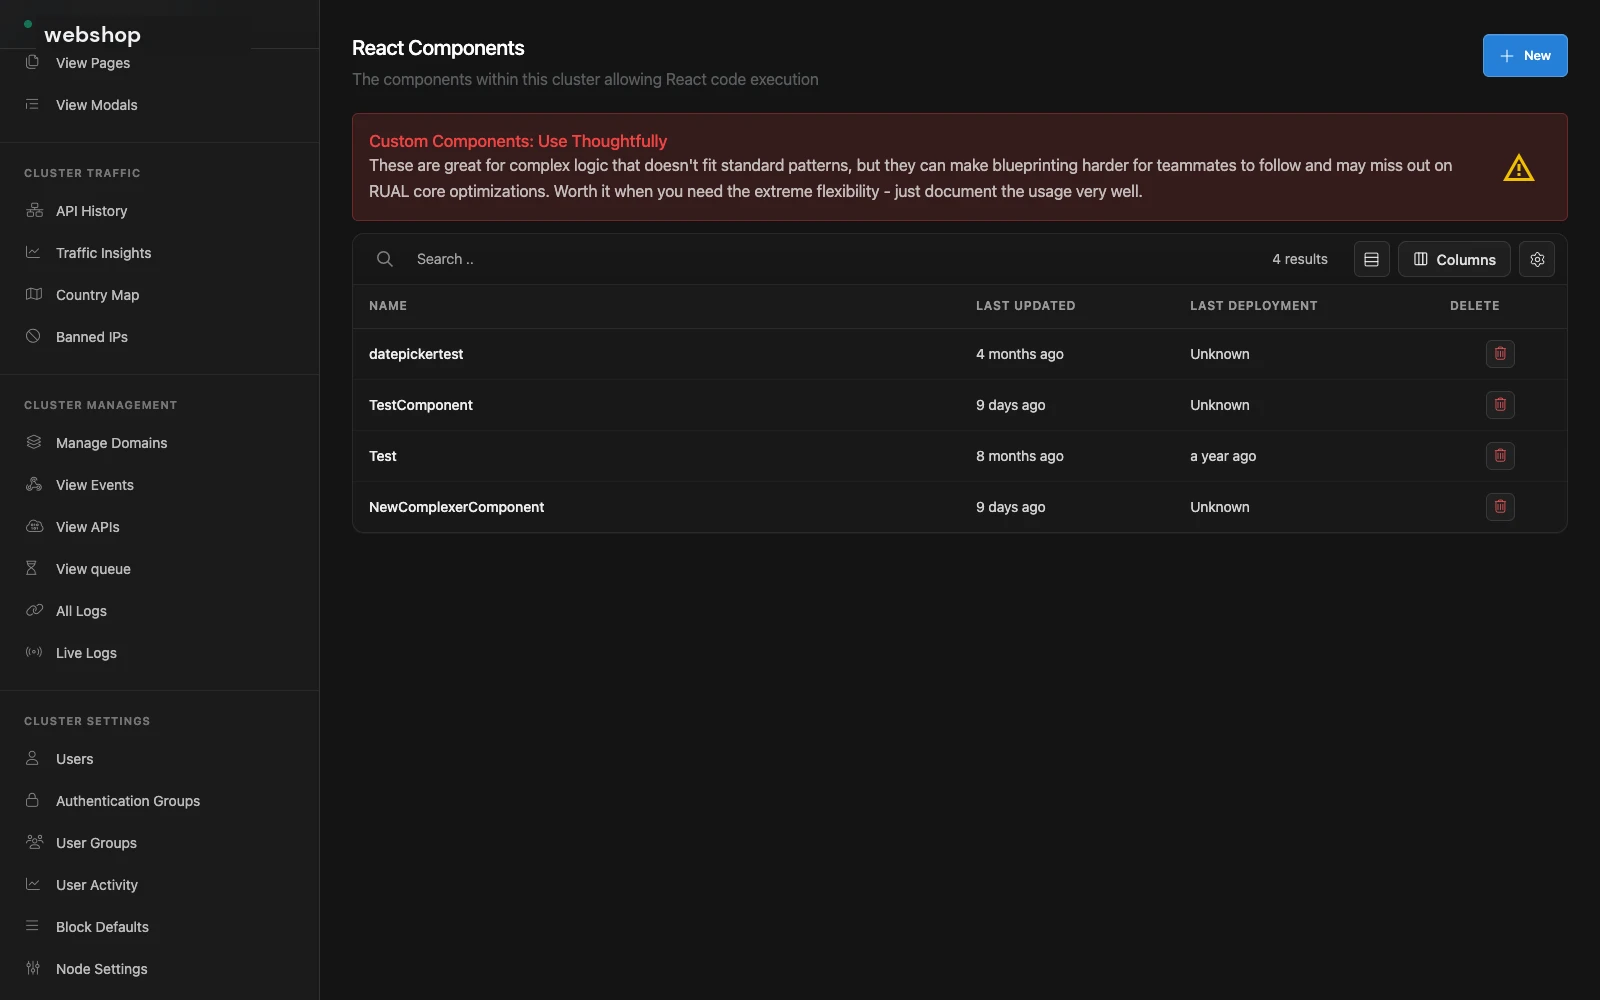Navigate to Traffic Insights
Screen dimensions: 1600x1000
(104, 253)
